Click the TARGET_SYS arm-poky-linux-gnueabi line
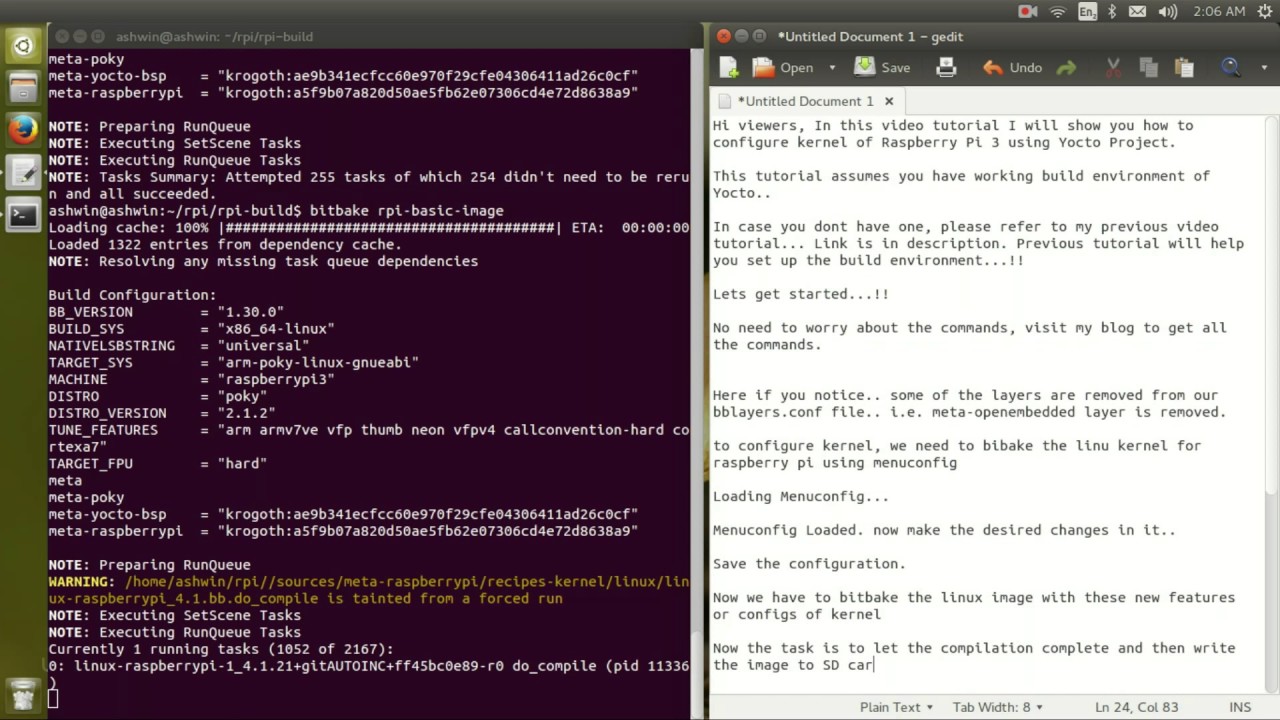This screenshot has height=720, width=1280. tap(234, 362)
